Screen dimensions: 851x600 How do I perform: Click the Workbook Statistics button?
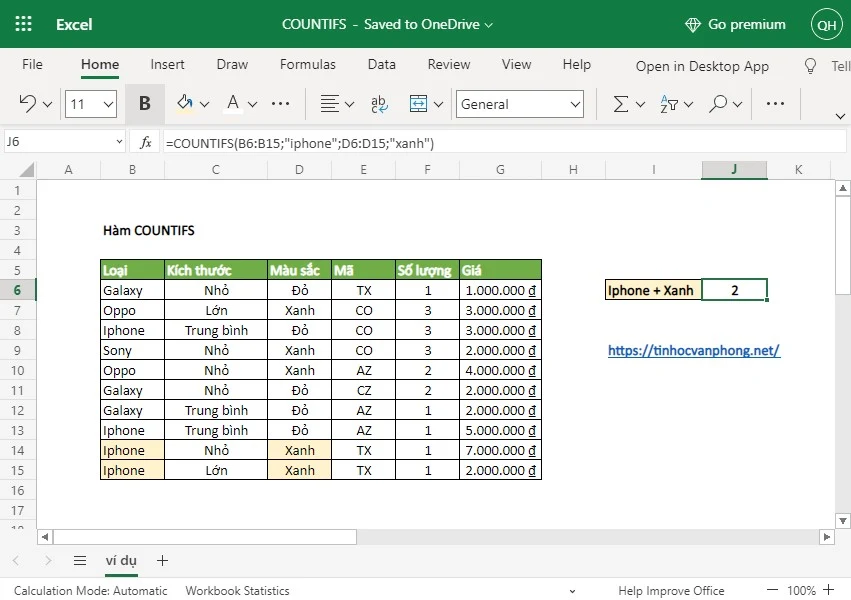point(237,590)
